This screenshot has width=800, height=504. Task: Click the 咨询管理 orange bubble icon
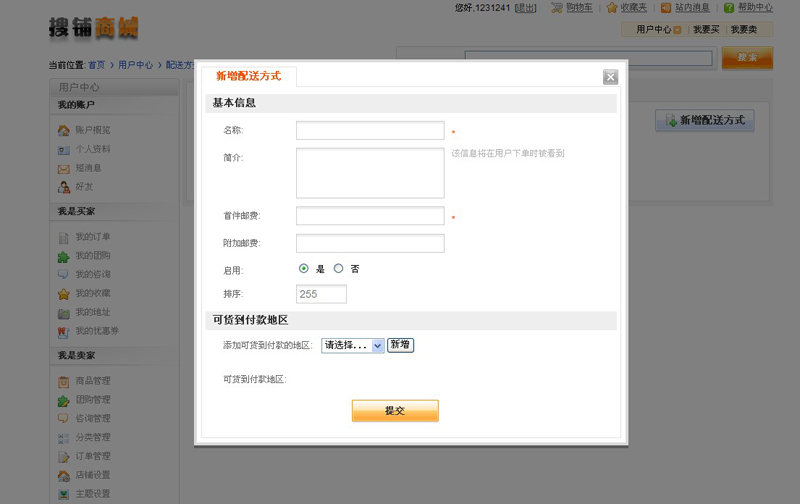(x=63, y=418)
